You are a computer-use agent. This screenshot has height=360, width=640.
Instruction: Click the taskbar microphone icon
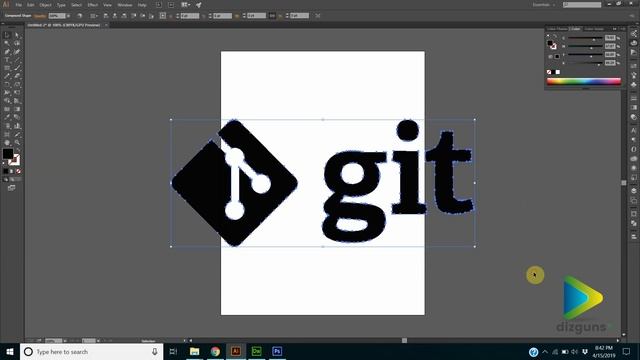[x=155, y=351]
